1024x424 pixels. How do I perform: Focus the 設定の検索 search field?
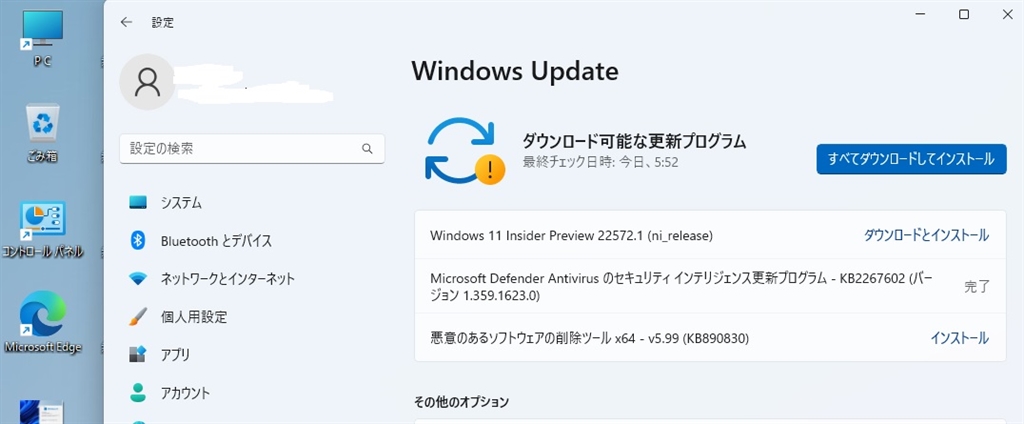click(240, 148)
